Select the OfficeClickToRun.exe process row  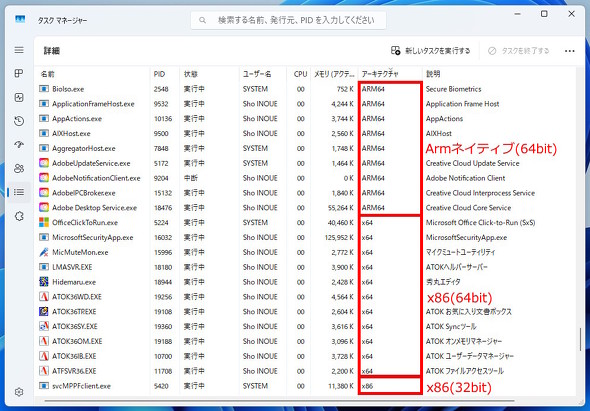click(305, 222)
